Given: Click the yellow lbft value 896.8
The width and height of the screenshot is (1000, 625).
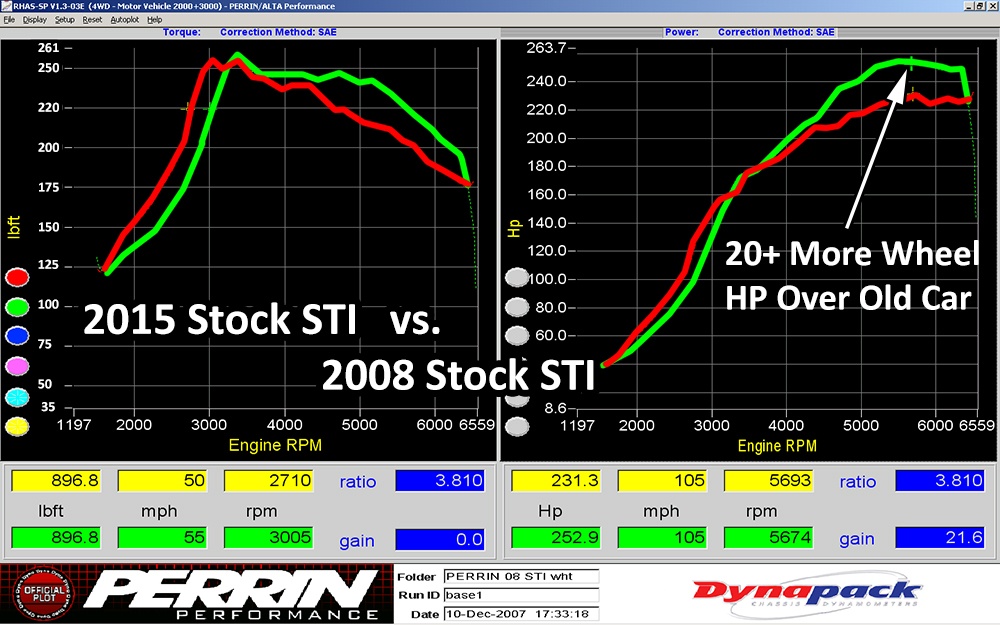Looking at the screenshot, I should (x=56, y=480).
